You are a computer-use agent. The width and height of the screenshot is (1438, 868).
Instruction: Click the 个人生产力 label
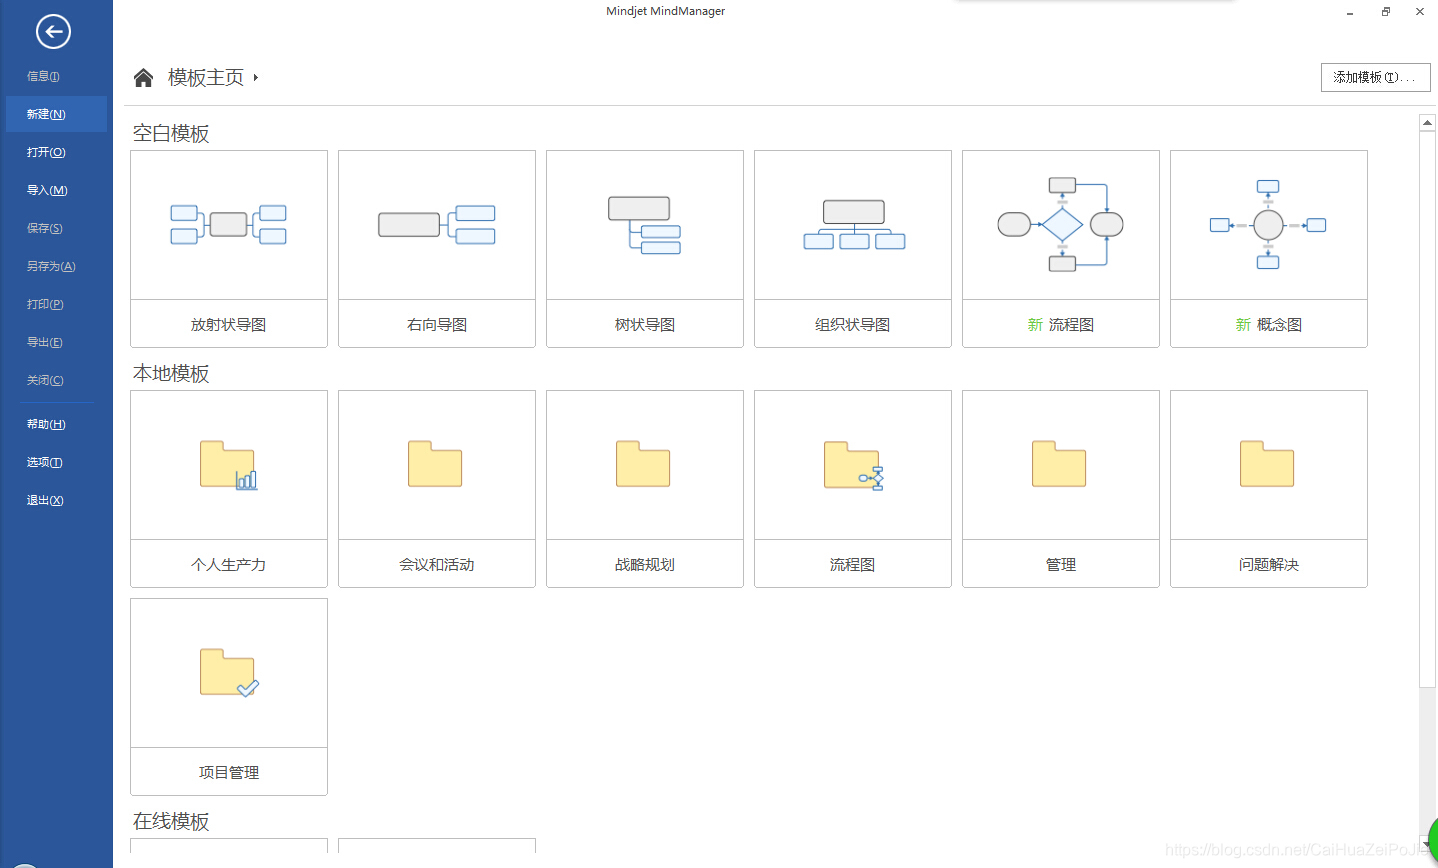pos(229,564)
